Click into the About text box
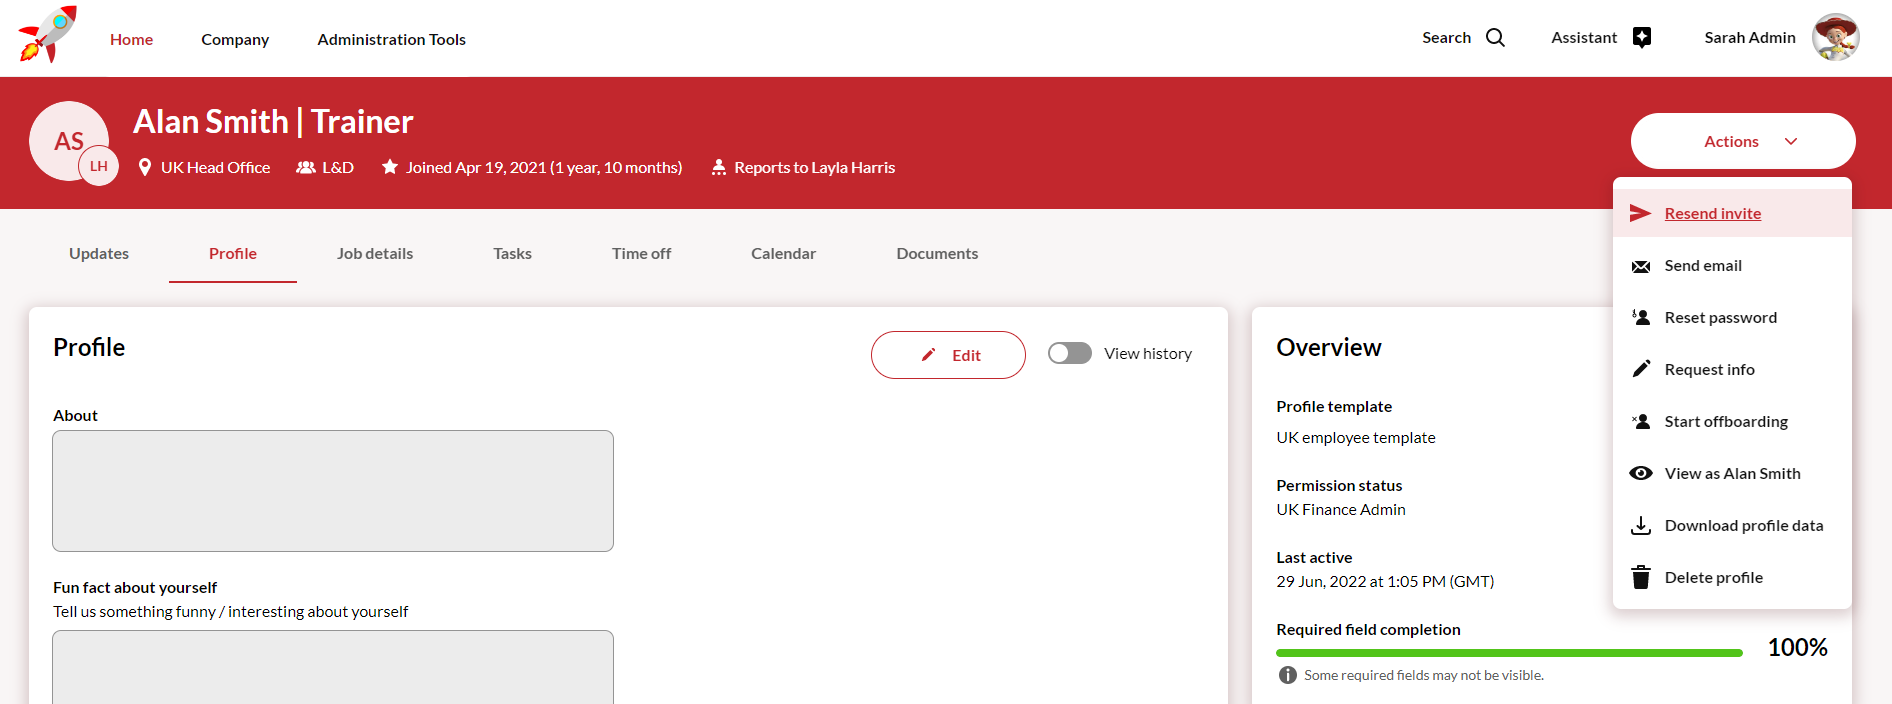This screenshot has width=1892, height=704. pyautogui.click(x=333, y=491)
